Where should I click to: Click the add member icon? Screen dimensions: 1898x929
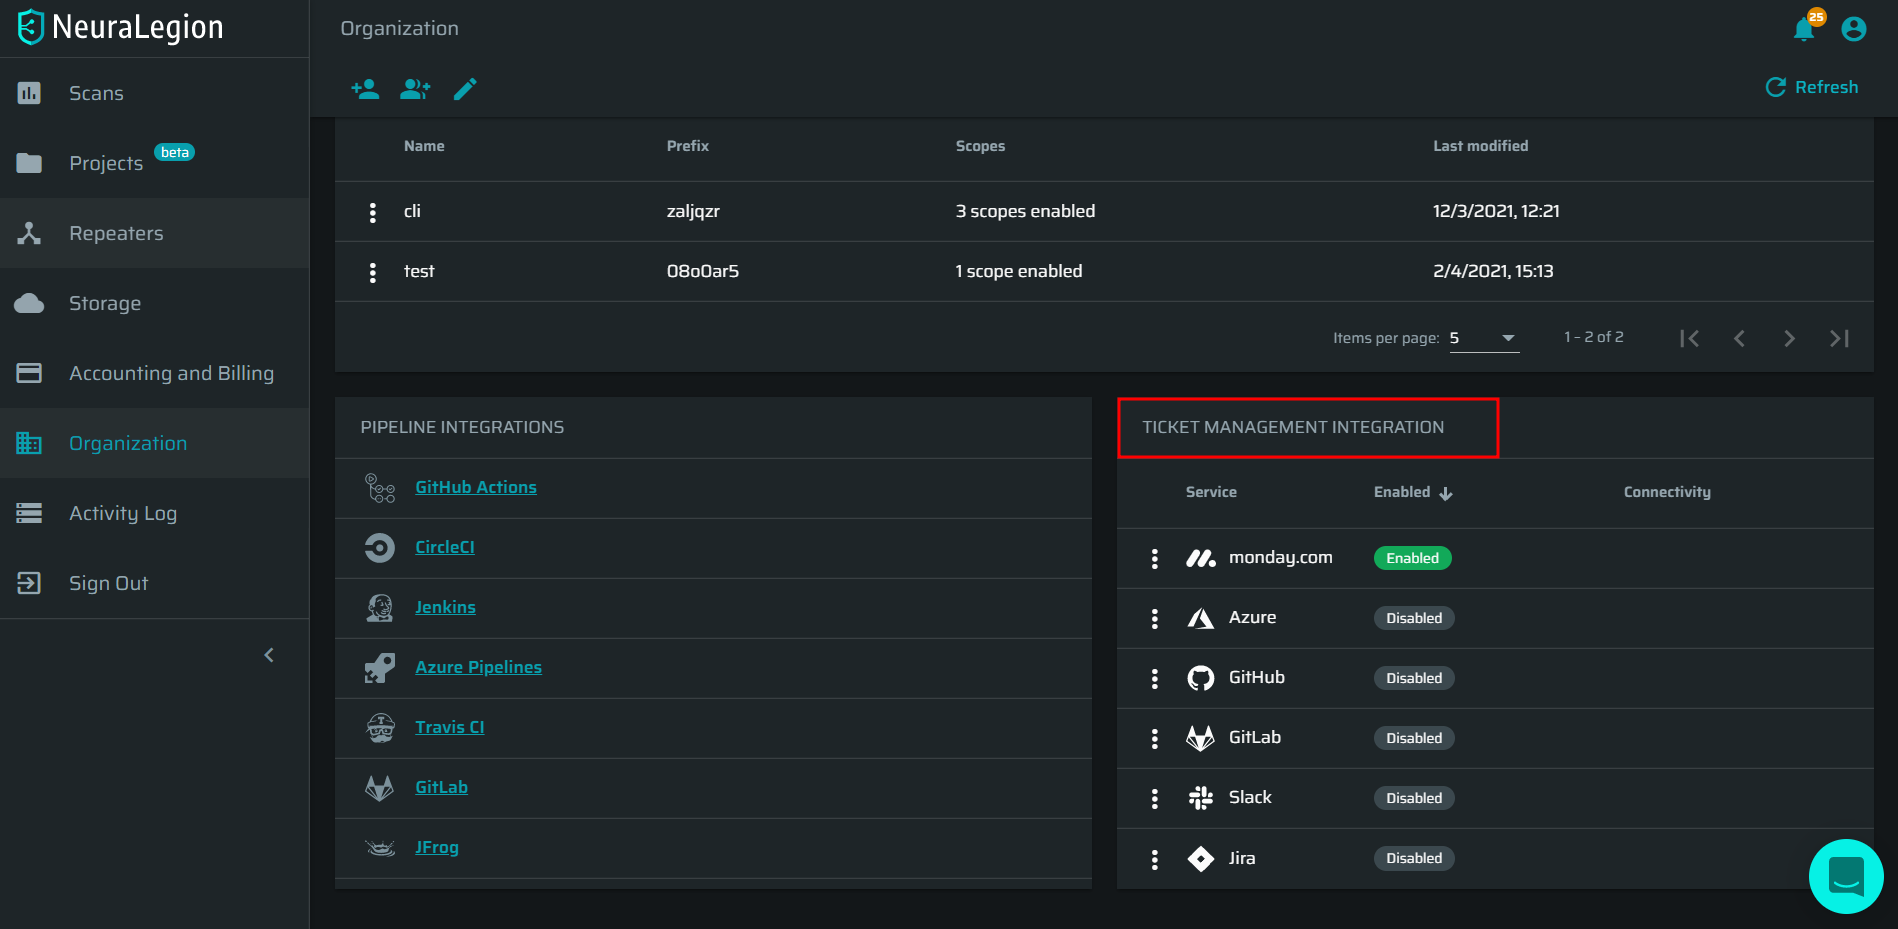[x=365, y=89]
